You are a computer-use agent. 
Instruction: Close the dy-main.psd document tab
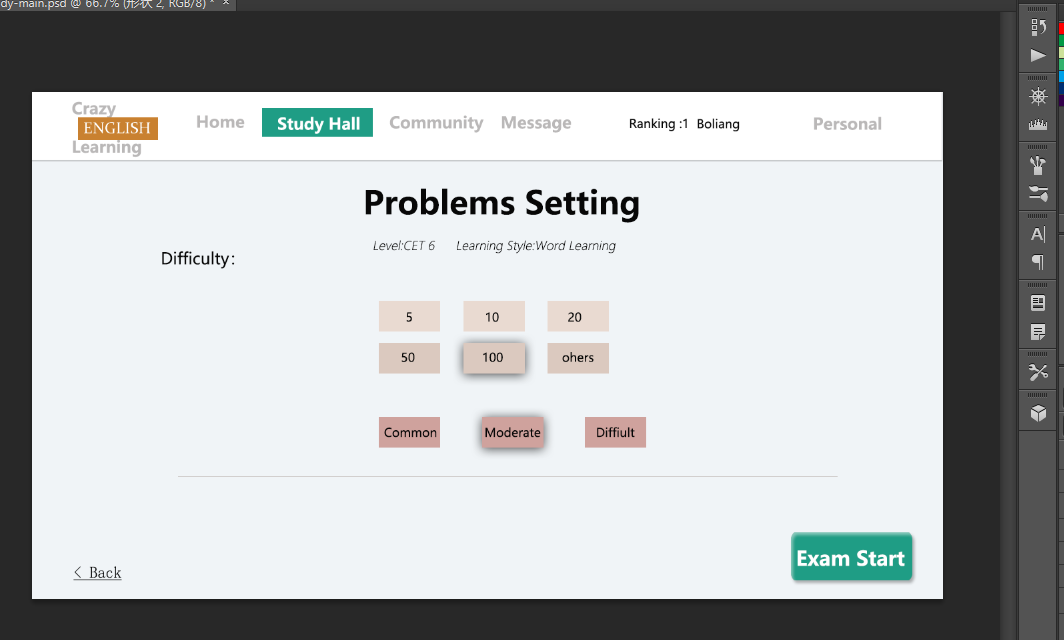pos(225,4)
